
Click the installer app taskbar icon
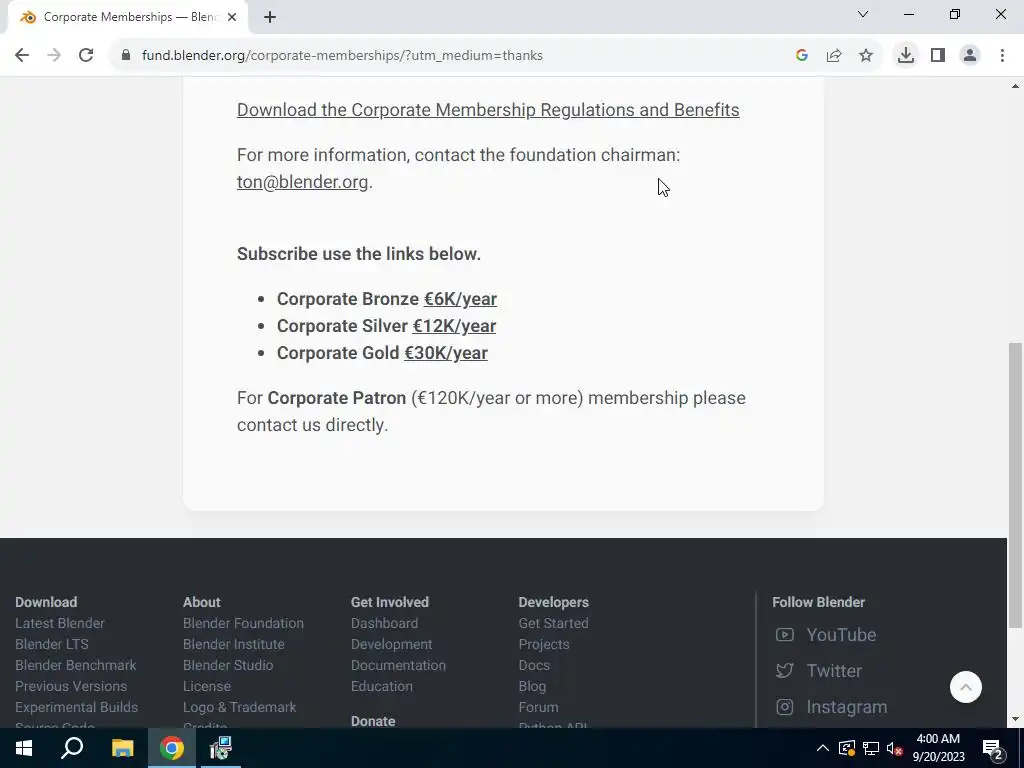coord(221,748)
